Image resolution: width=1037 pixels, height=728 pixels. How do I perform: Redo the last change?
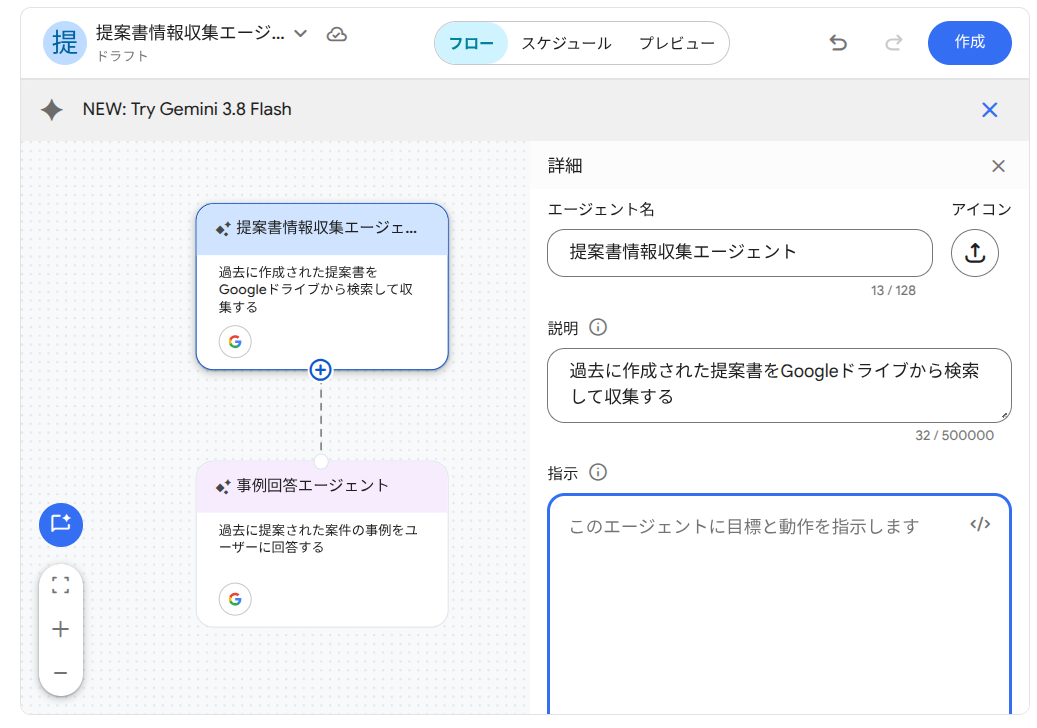893,43
